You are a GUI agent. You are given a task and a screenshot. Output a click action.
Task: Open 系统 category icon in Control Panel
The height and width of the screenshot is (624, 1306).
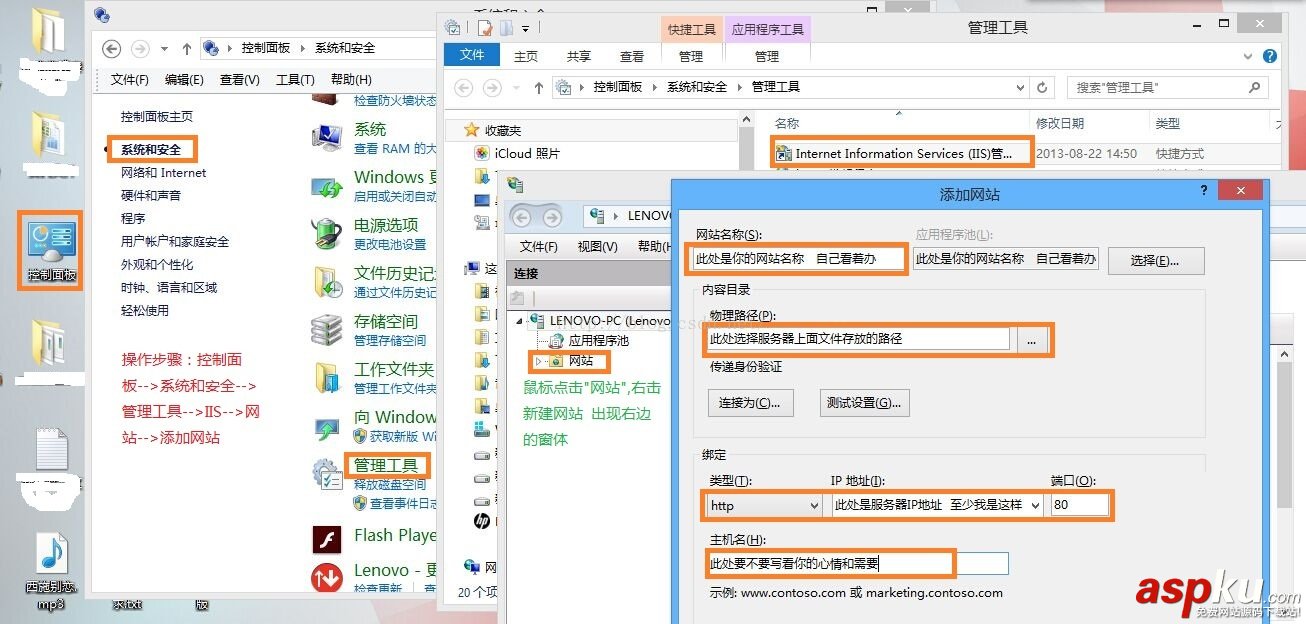(328, 137)
